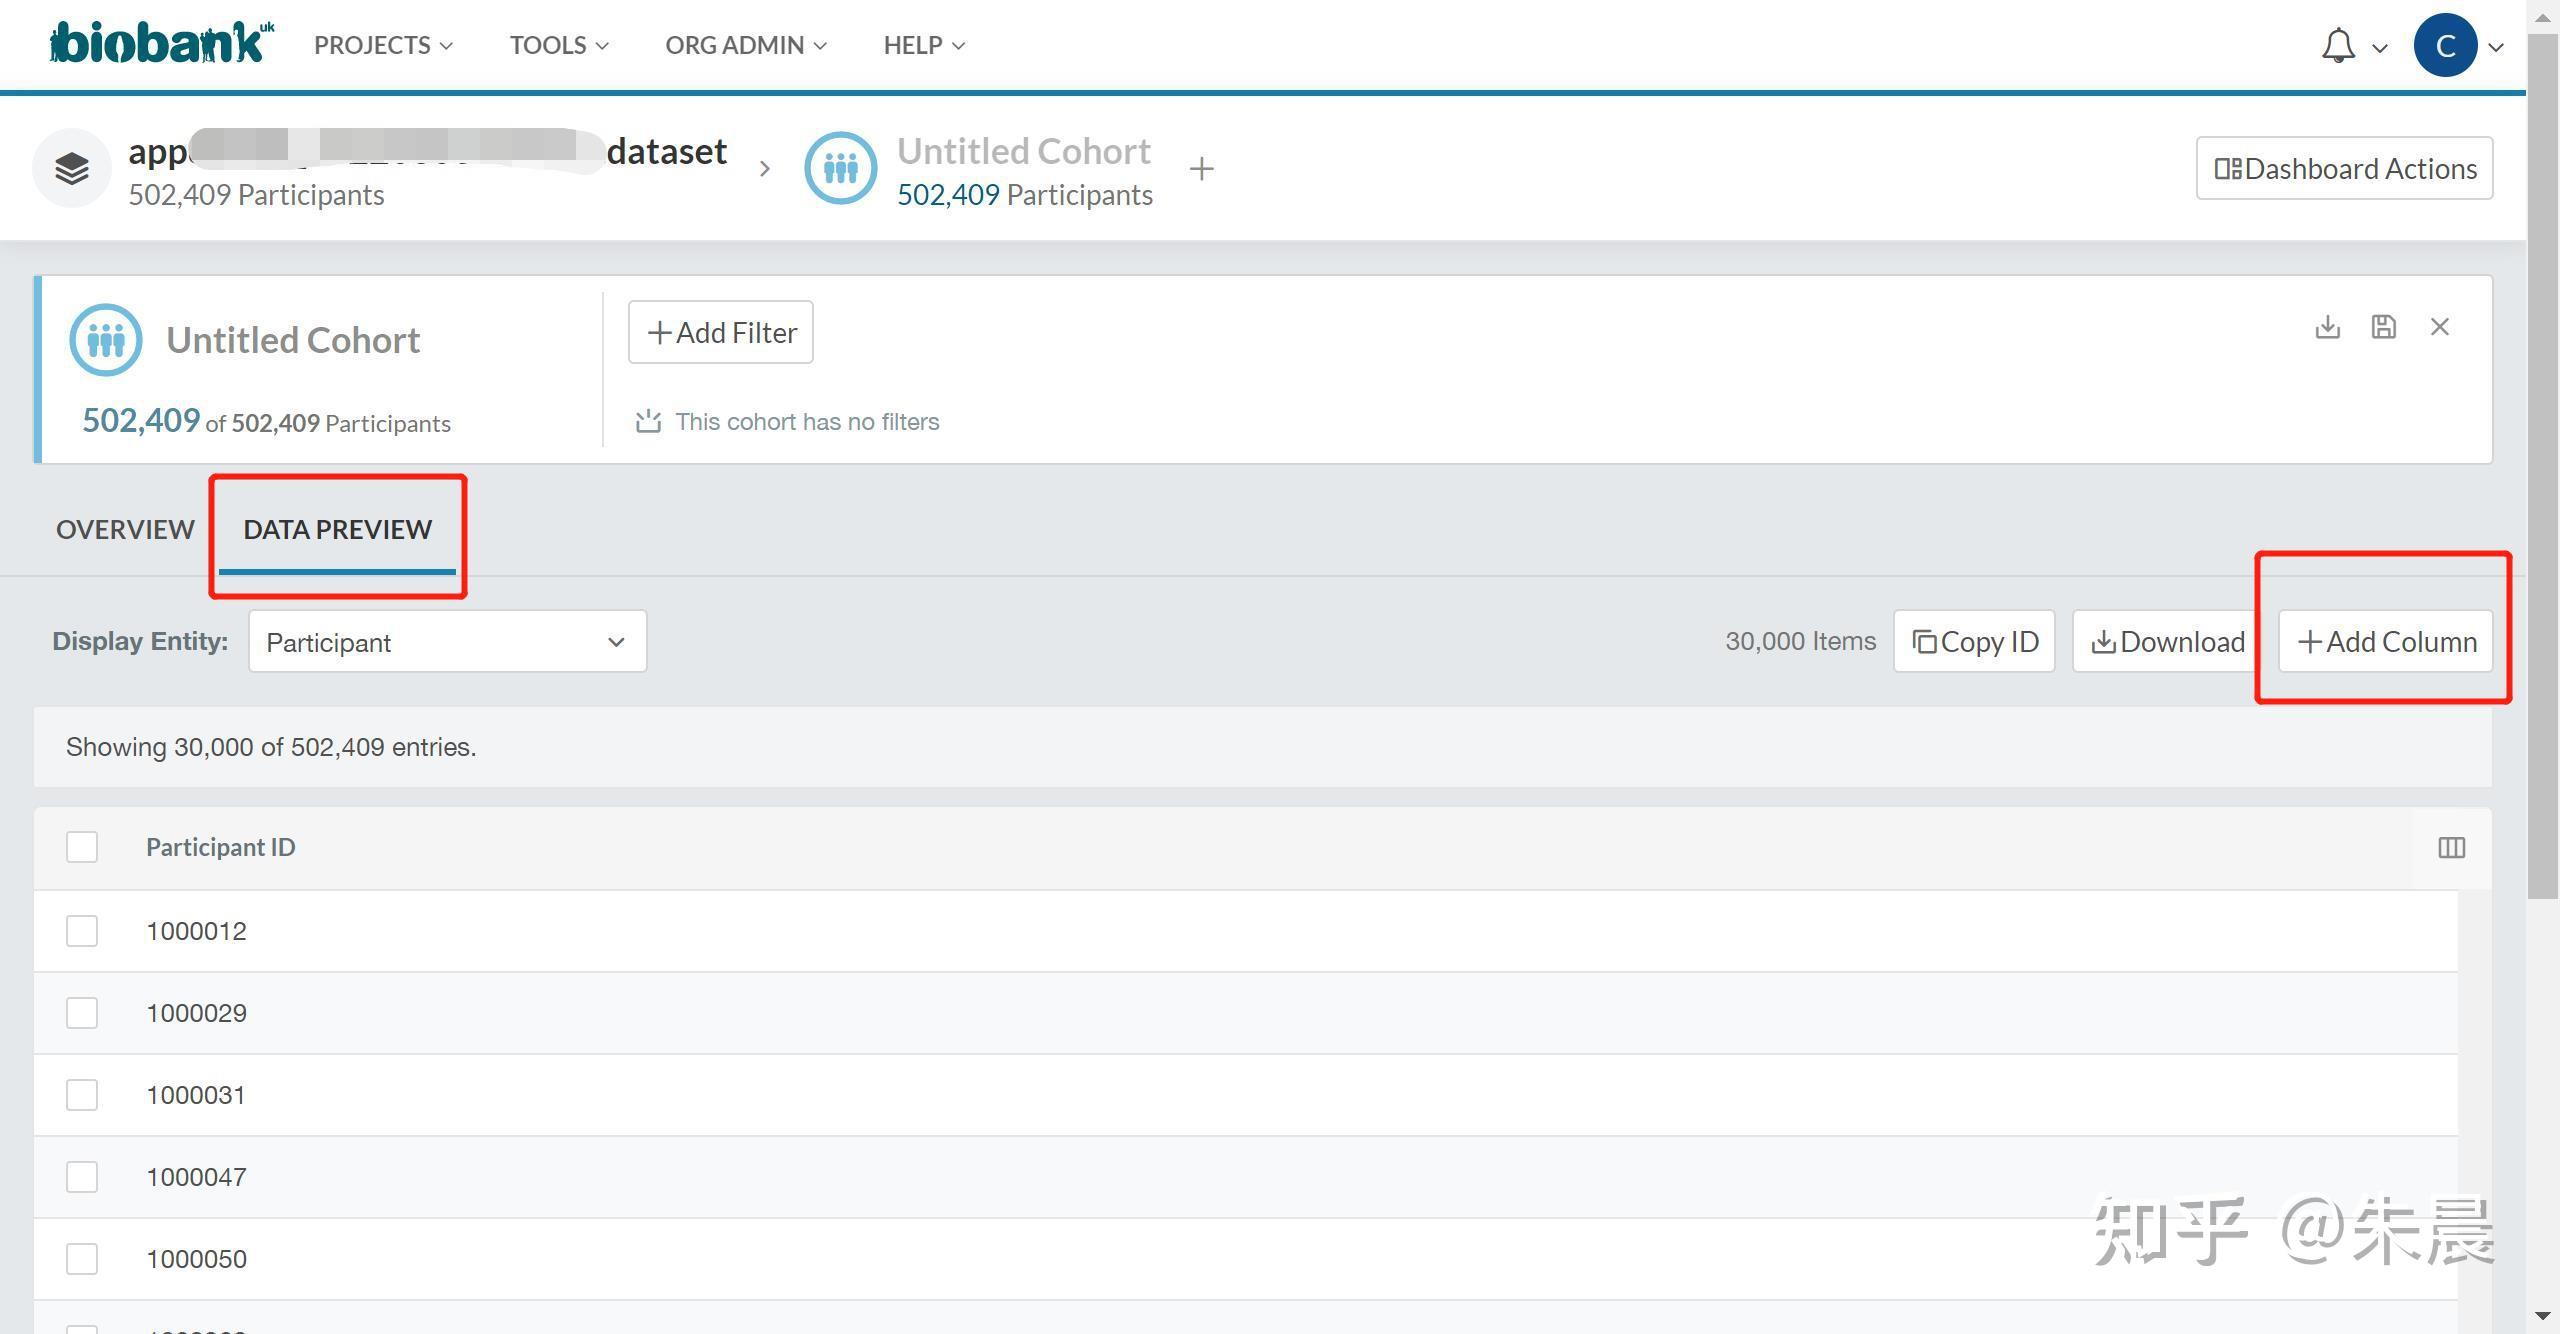Click the notification bell icon
Screen dimensions: 2560x1334
click(2338, 46)
